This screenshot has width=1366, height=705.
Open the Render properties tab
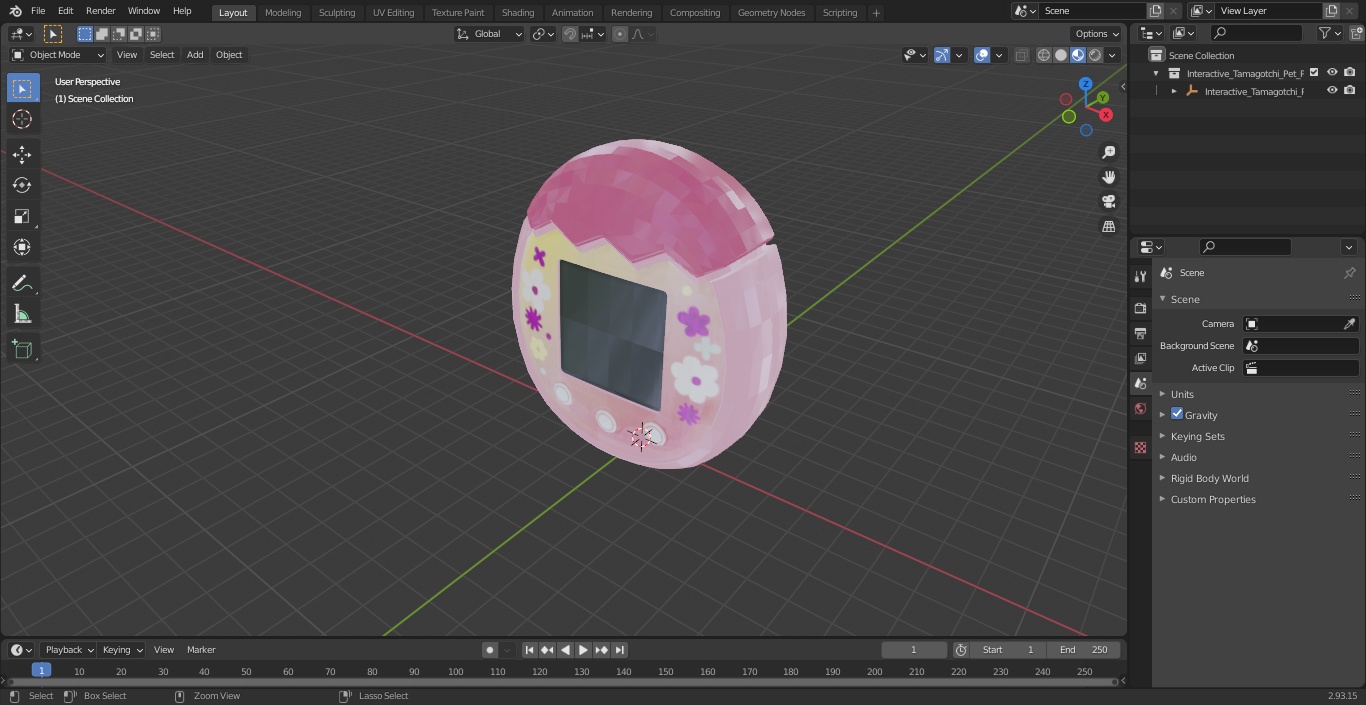(1140, 308)
